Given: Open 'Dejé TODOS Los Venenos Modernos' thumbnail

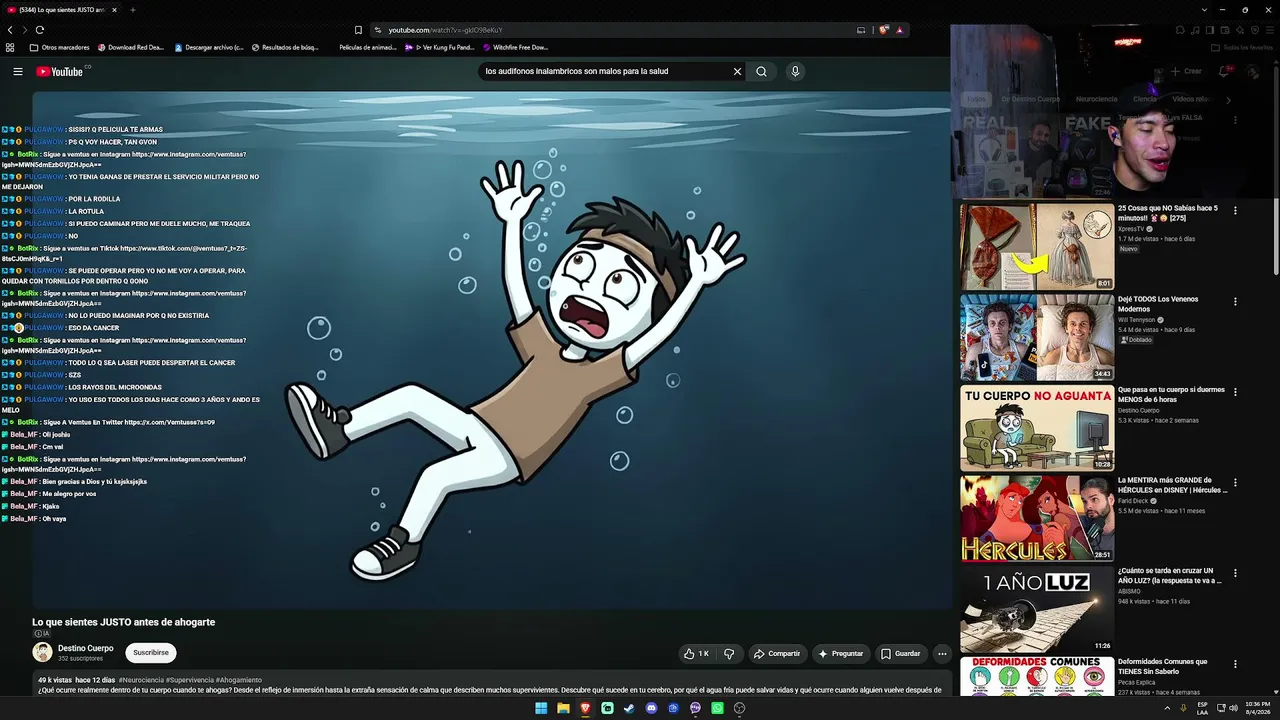Looking at the screenshot, I should pos(1037,337).
